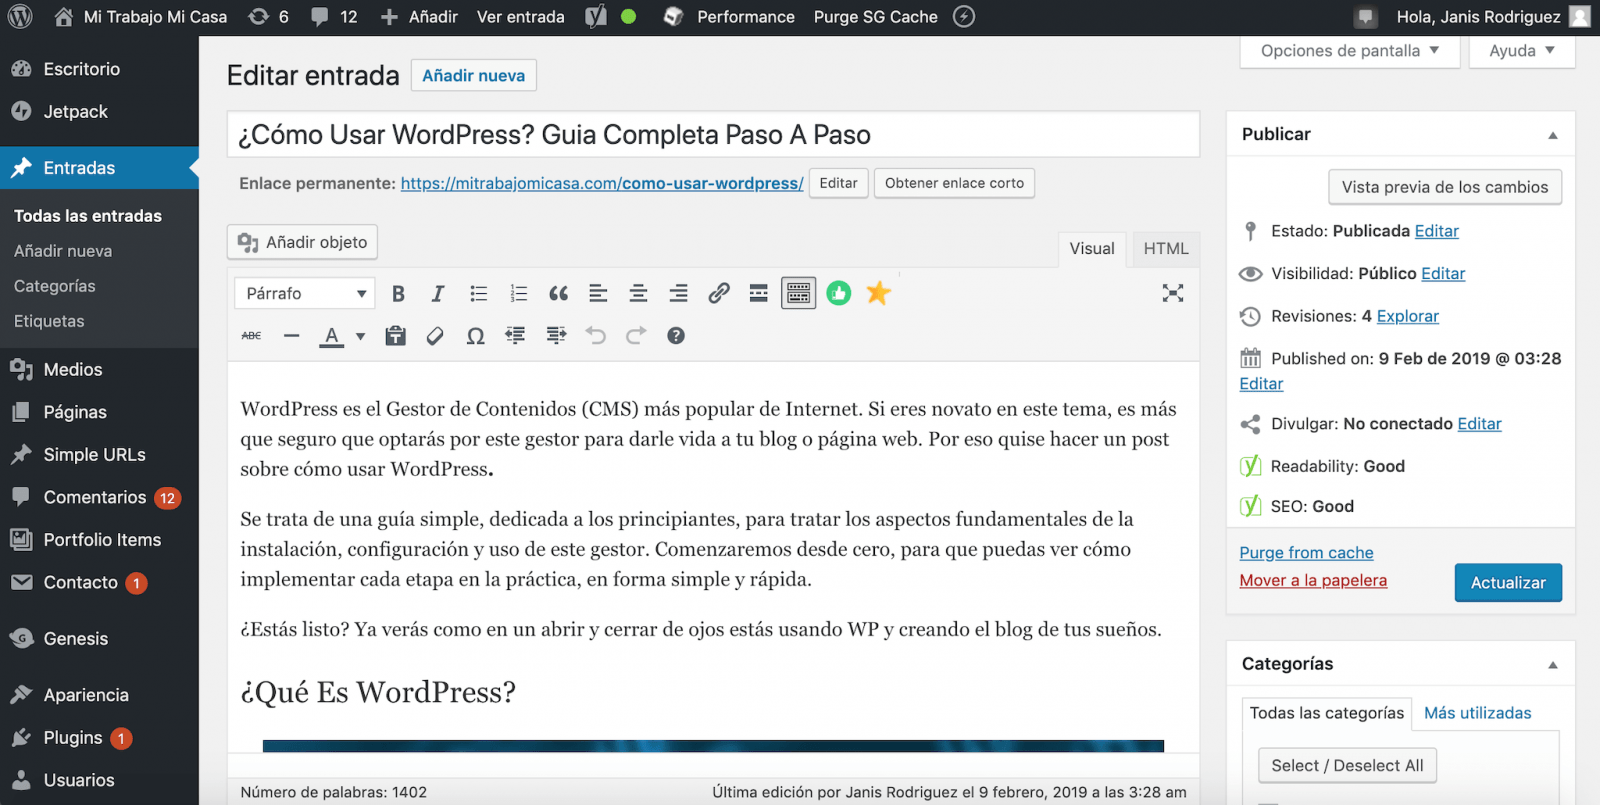Click Purge SG Cache in admin bar
The width and height of the screenshot is (1600, 805).
[x=875, y=17]
